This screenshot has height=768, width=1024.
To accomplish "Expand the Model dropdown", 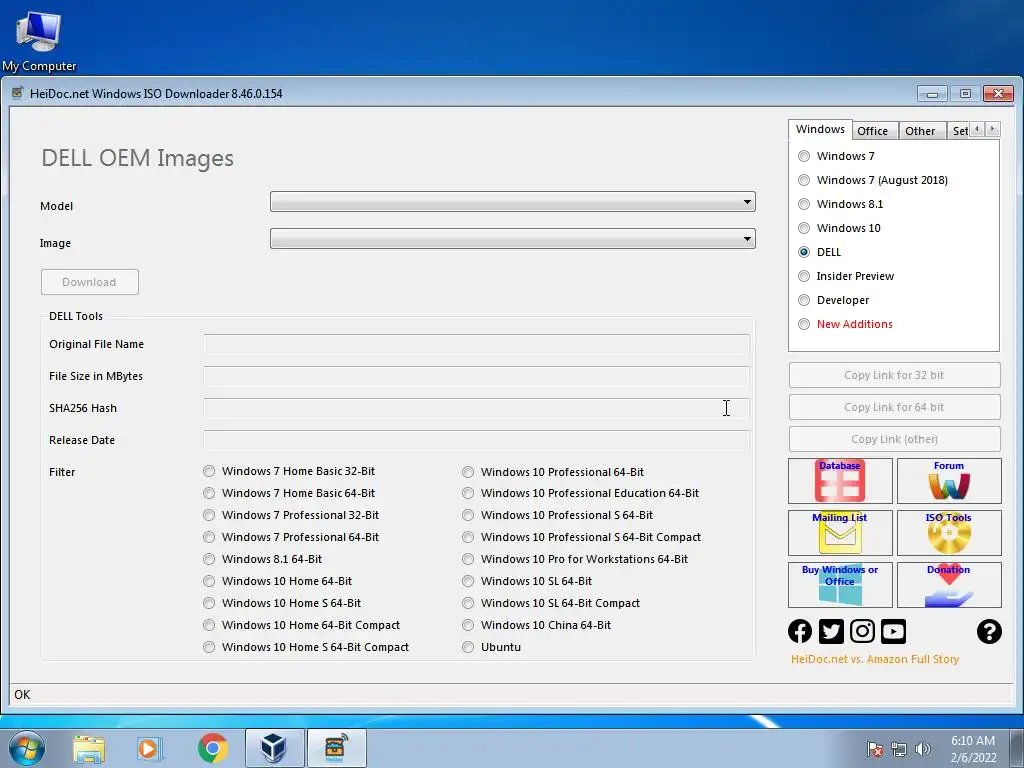I will (513, 202).
